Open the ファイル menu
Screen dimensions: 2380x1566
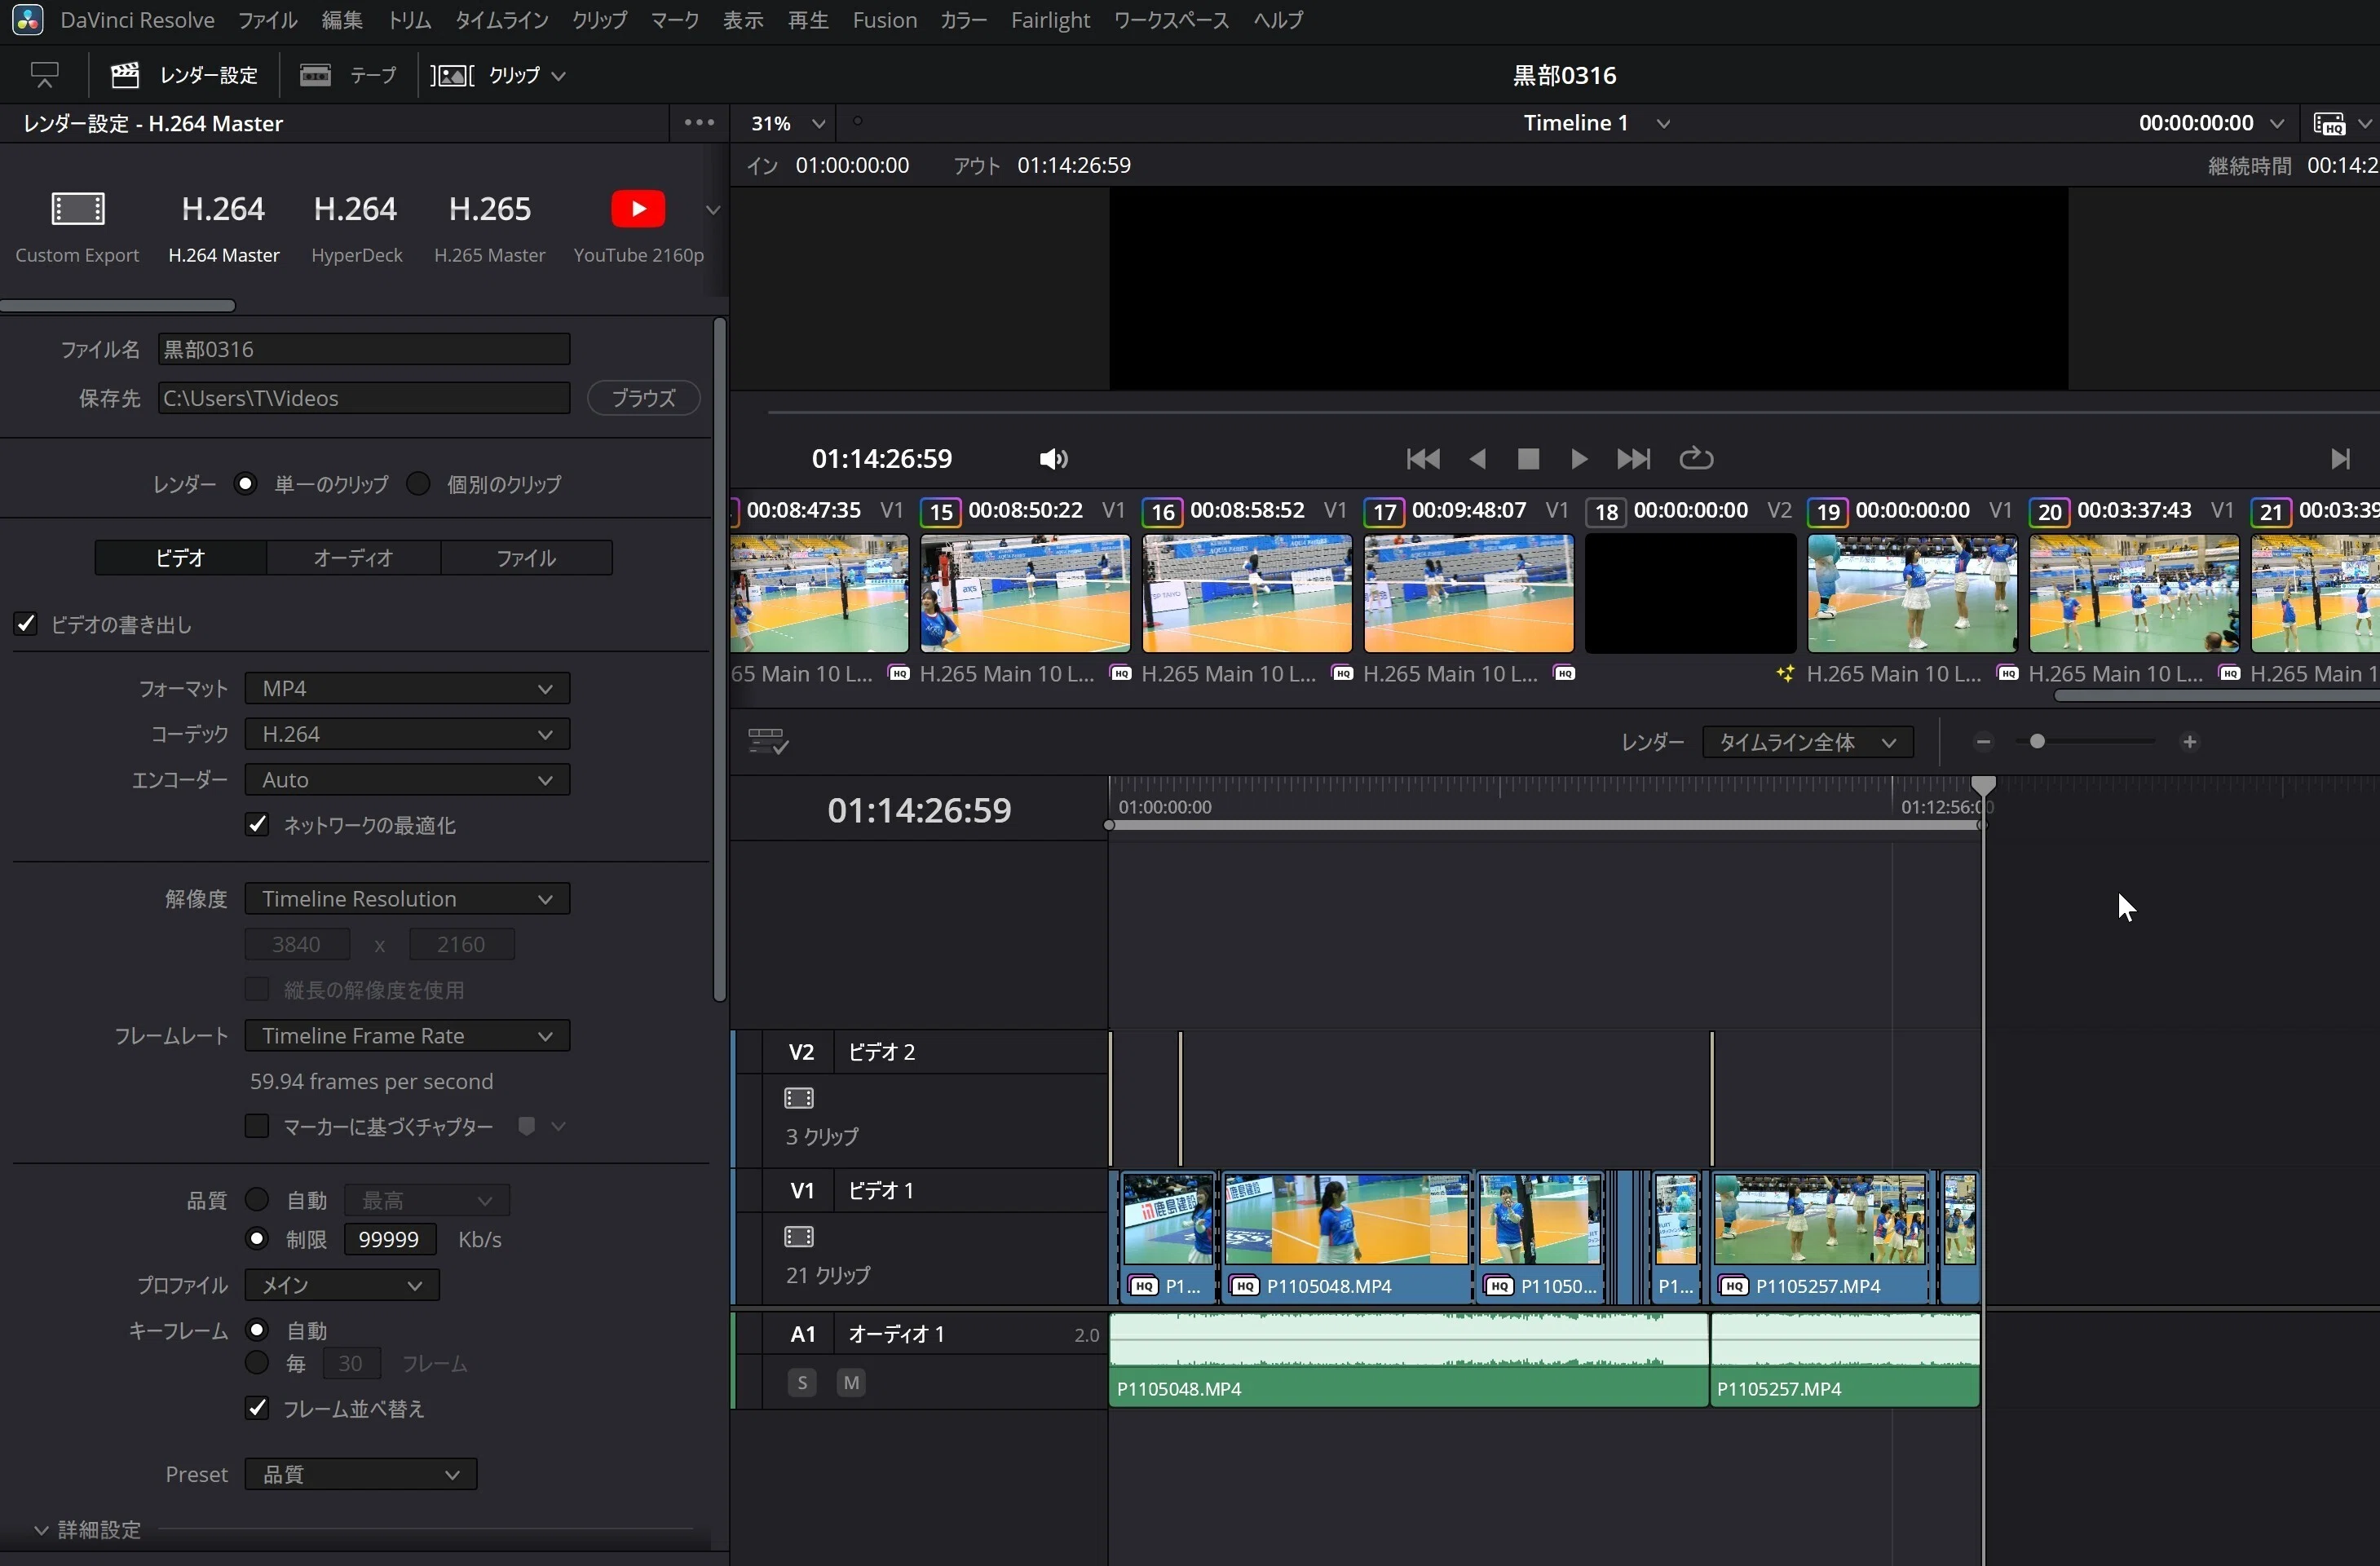pyautogui.click(x=267, y=20)
